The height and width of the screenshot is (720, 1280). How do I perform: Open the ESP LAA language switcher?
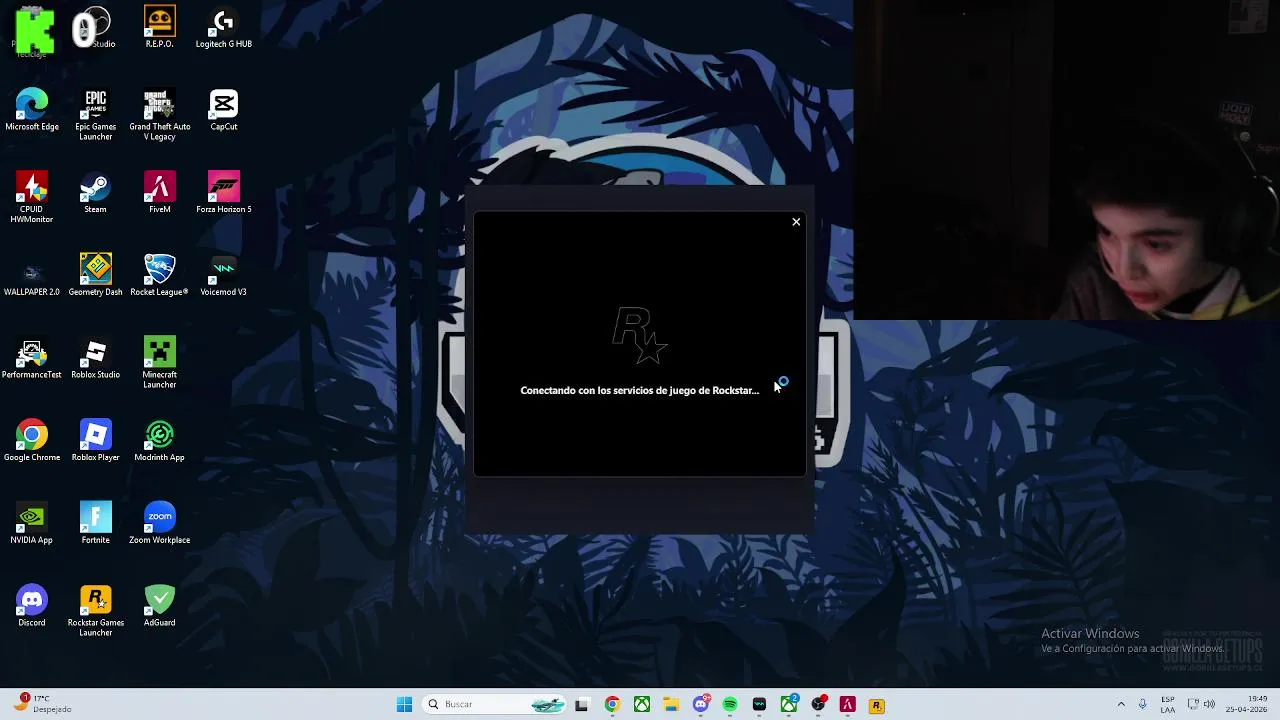tap(1168, 705)
